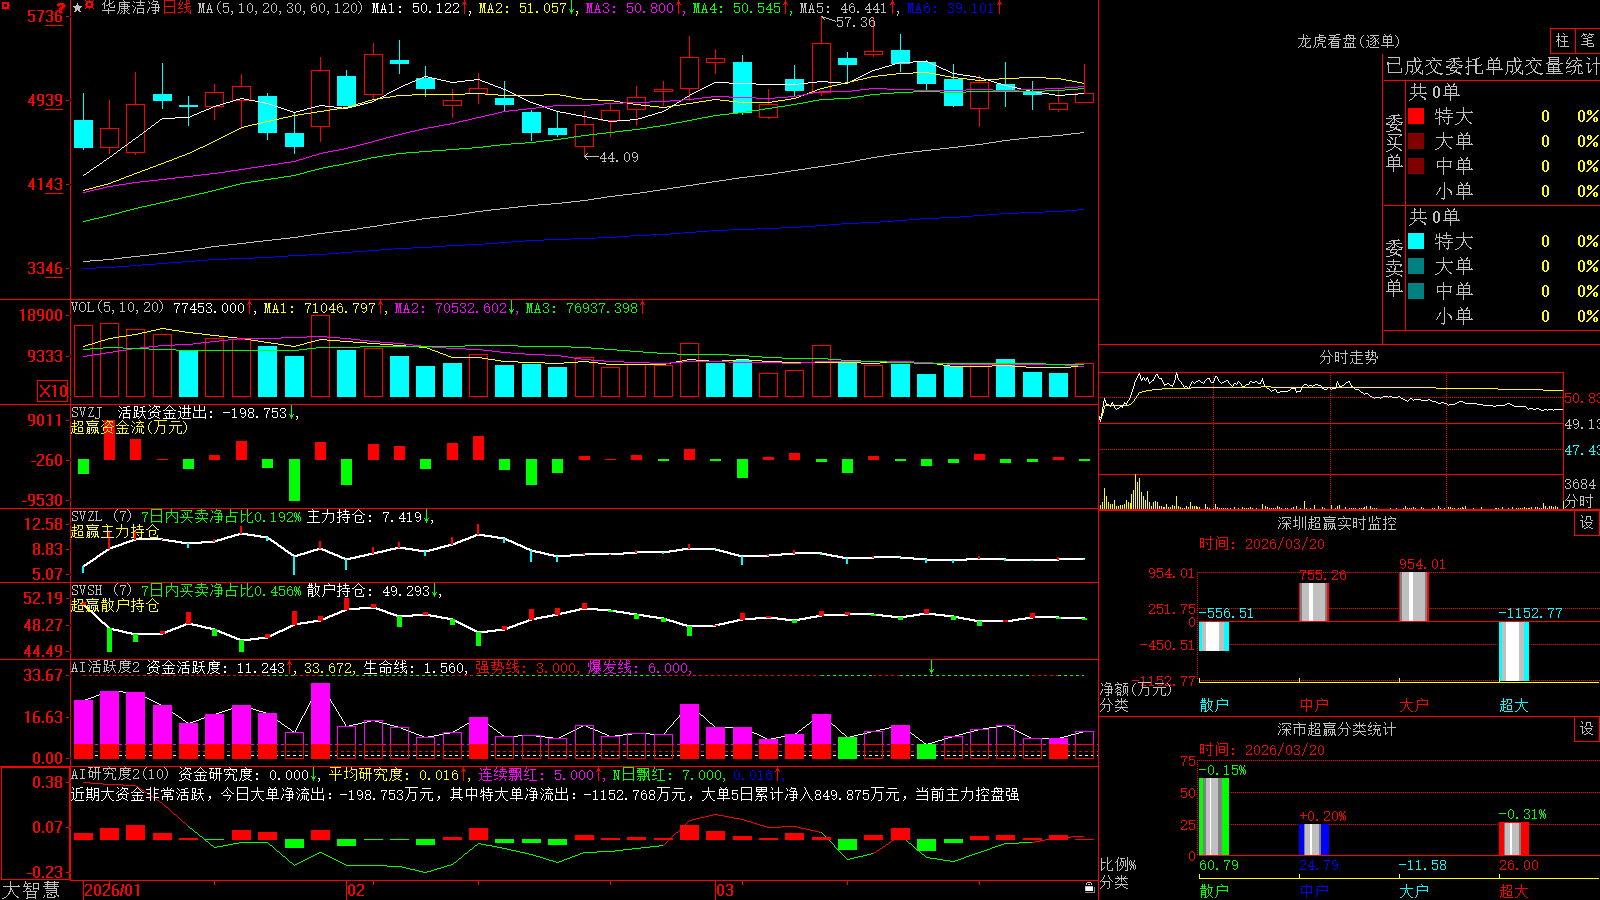Image resolution: width=1600 pixels, height=900 pixels.
Task: Click the 超大 bar showing -1152.77
Action: click(1513, 651)
